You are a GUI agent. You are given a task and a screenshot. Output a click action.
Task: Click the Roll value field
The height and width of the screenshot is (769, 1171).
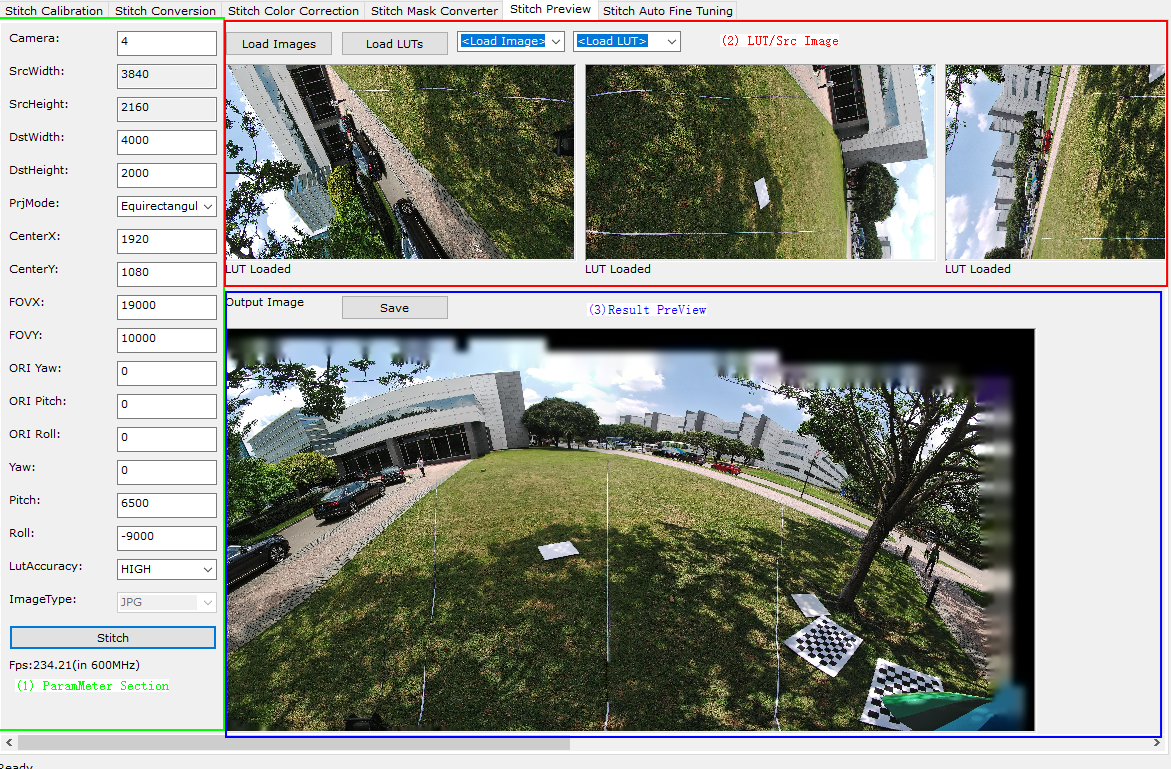tap(166, 537)
